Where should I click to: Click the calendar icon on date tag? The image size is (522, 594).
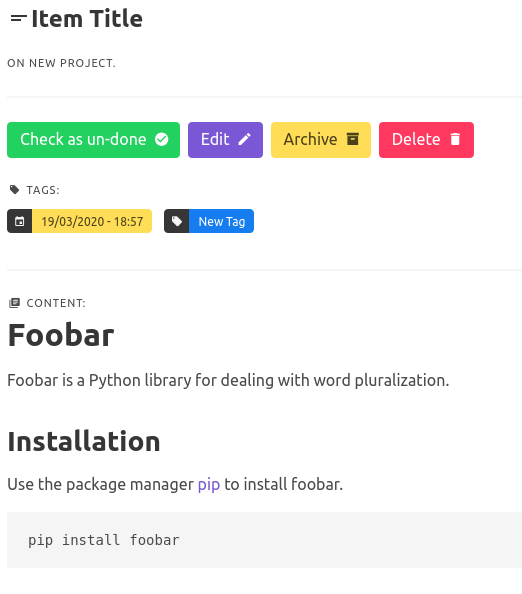coord(20,221)
